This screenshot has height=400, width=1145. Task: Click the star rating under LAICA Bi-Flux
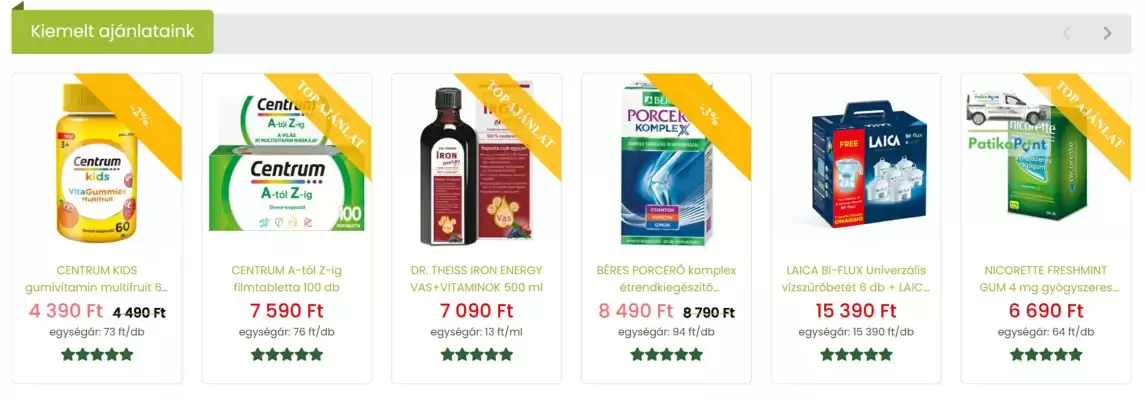856,355
